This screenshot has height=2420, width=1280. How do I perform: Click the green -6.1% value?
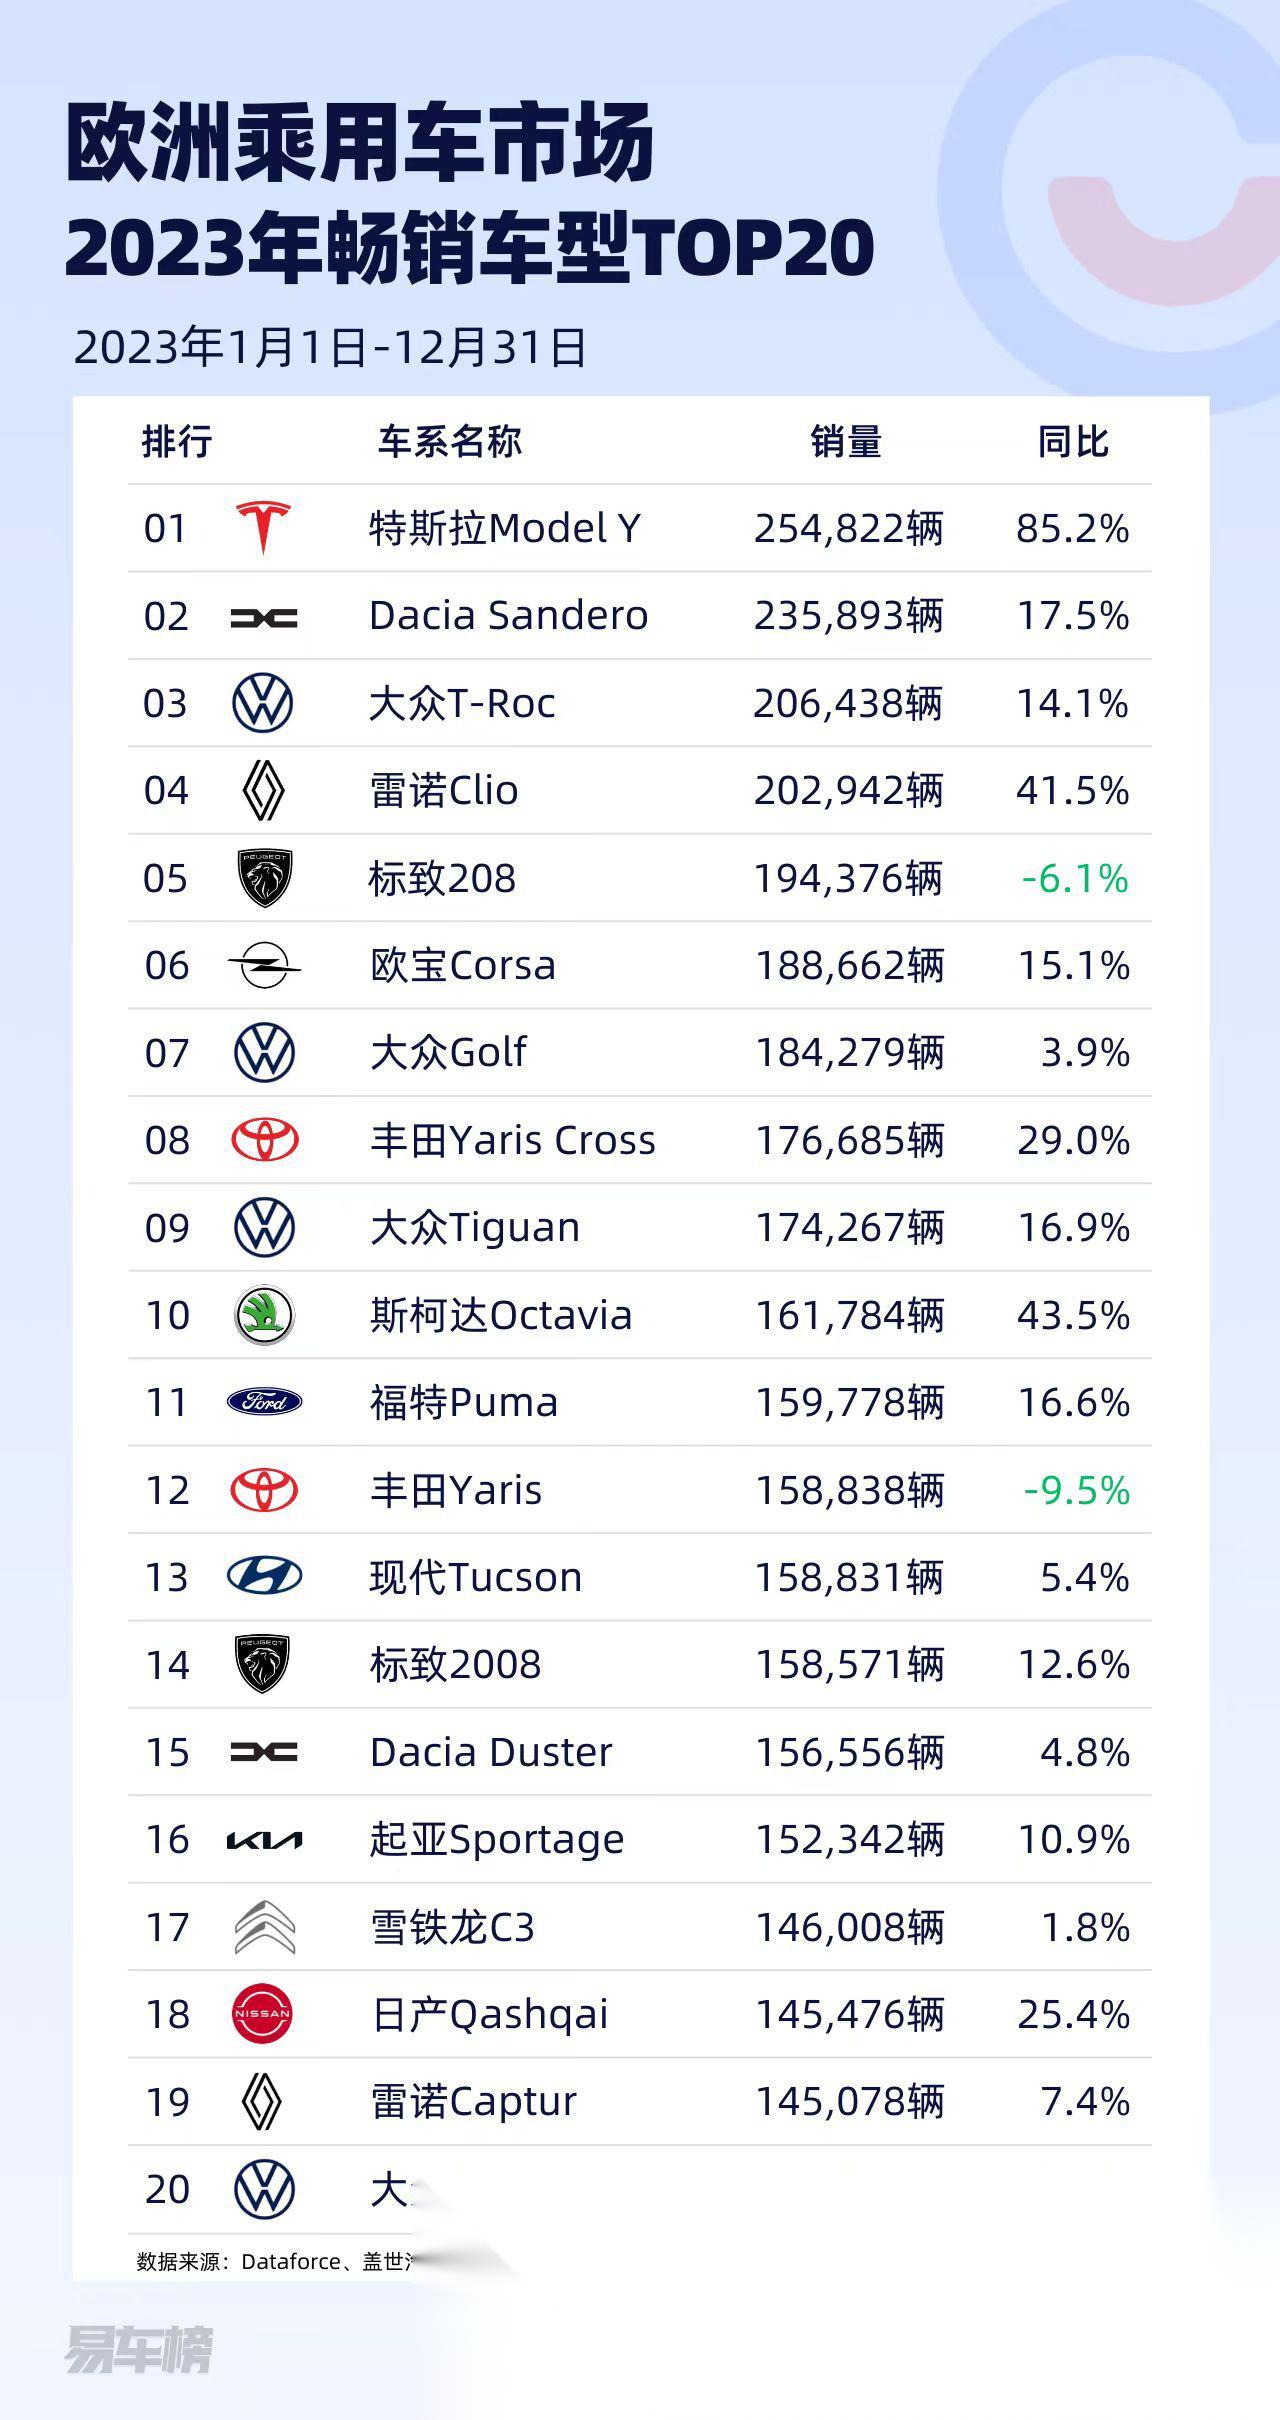[x=1075, y=878]
